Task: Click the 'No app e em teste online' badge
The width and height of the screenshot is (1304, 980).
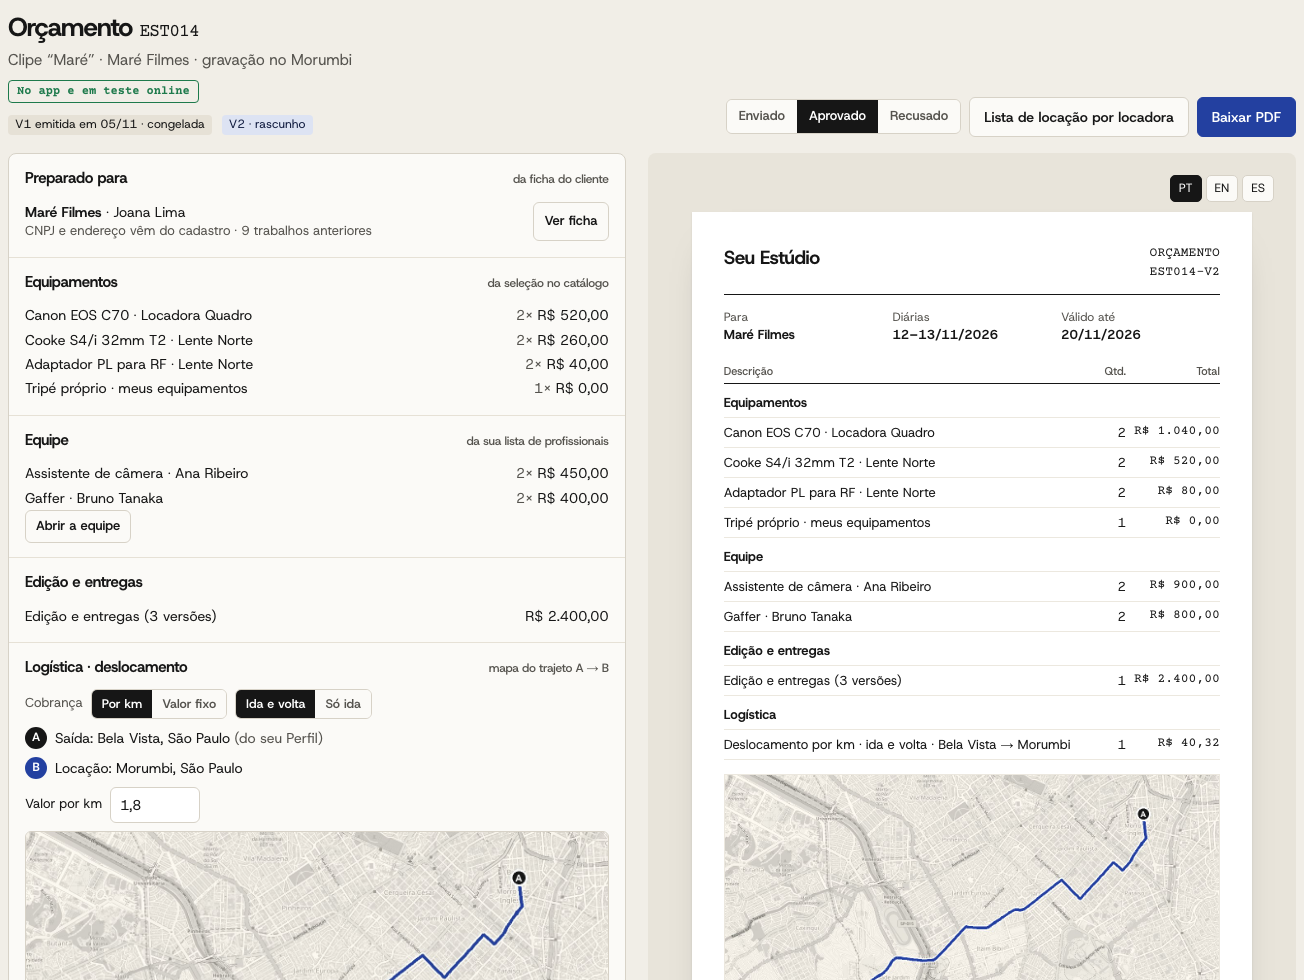Action: click(103, 91)
